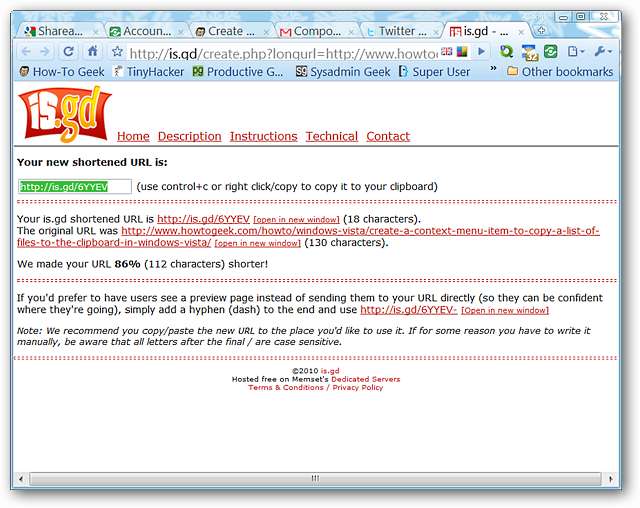The width and height of the screenshot is (640, 508).
Task: Open the Terms & Conditions link
Action: 286,387
